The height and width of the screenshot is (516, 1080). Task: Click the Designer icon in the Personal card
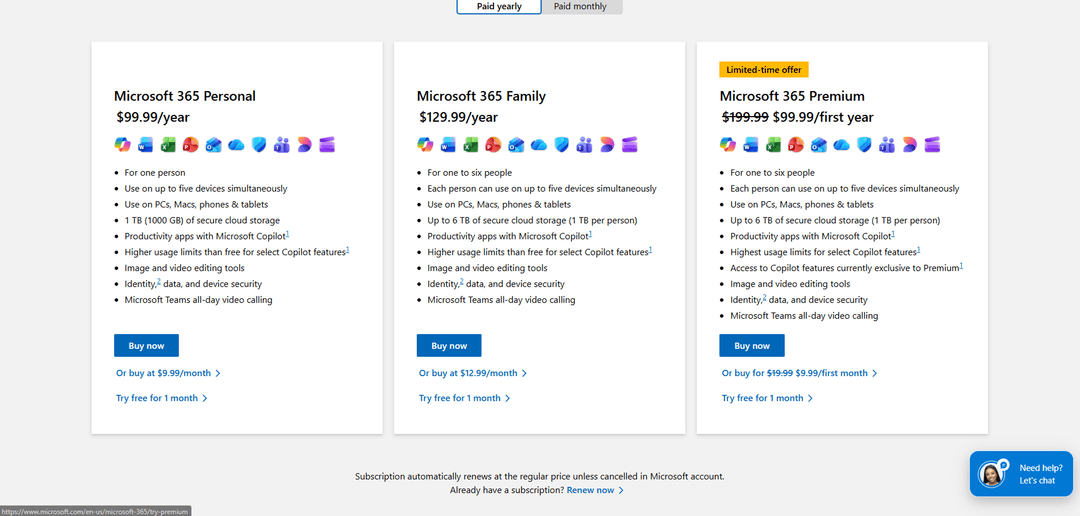(304, 145)
